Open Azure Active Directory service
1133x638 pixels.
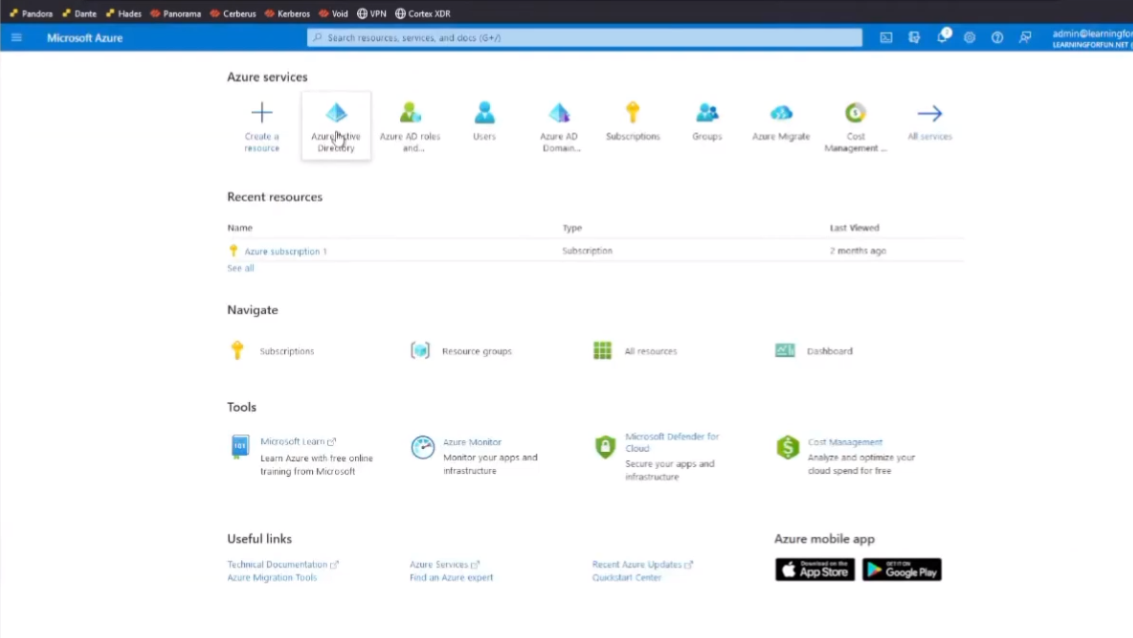tap(336, 126)
